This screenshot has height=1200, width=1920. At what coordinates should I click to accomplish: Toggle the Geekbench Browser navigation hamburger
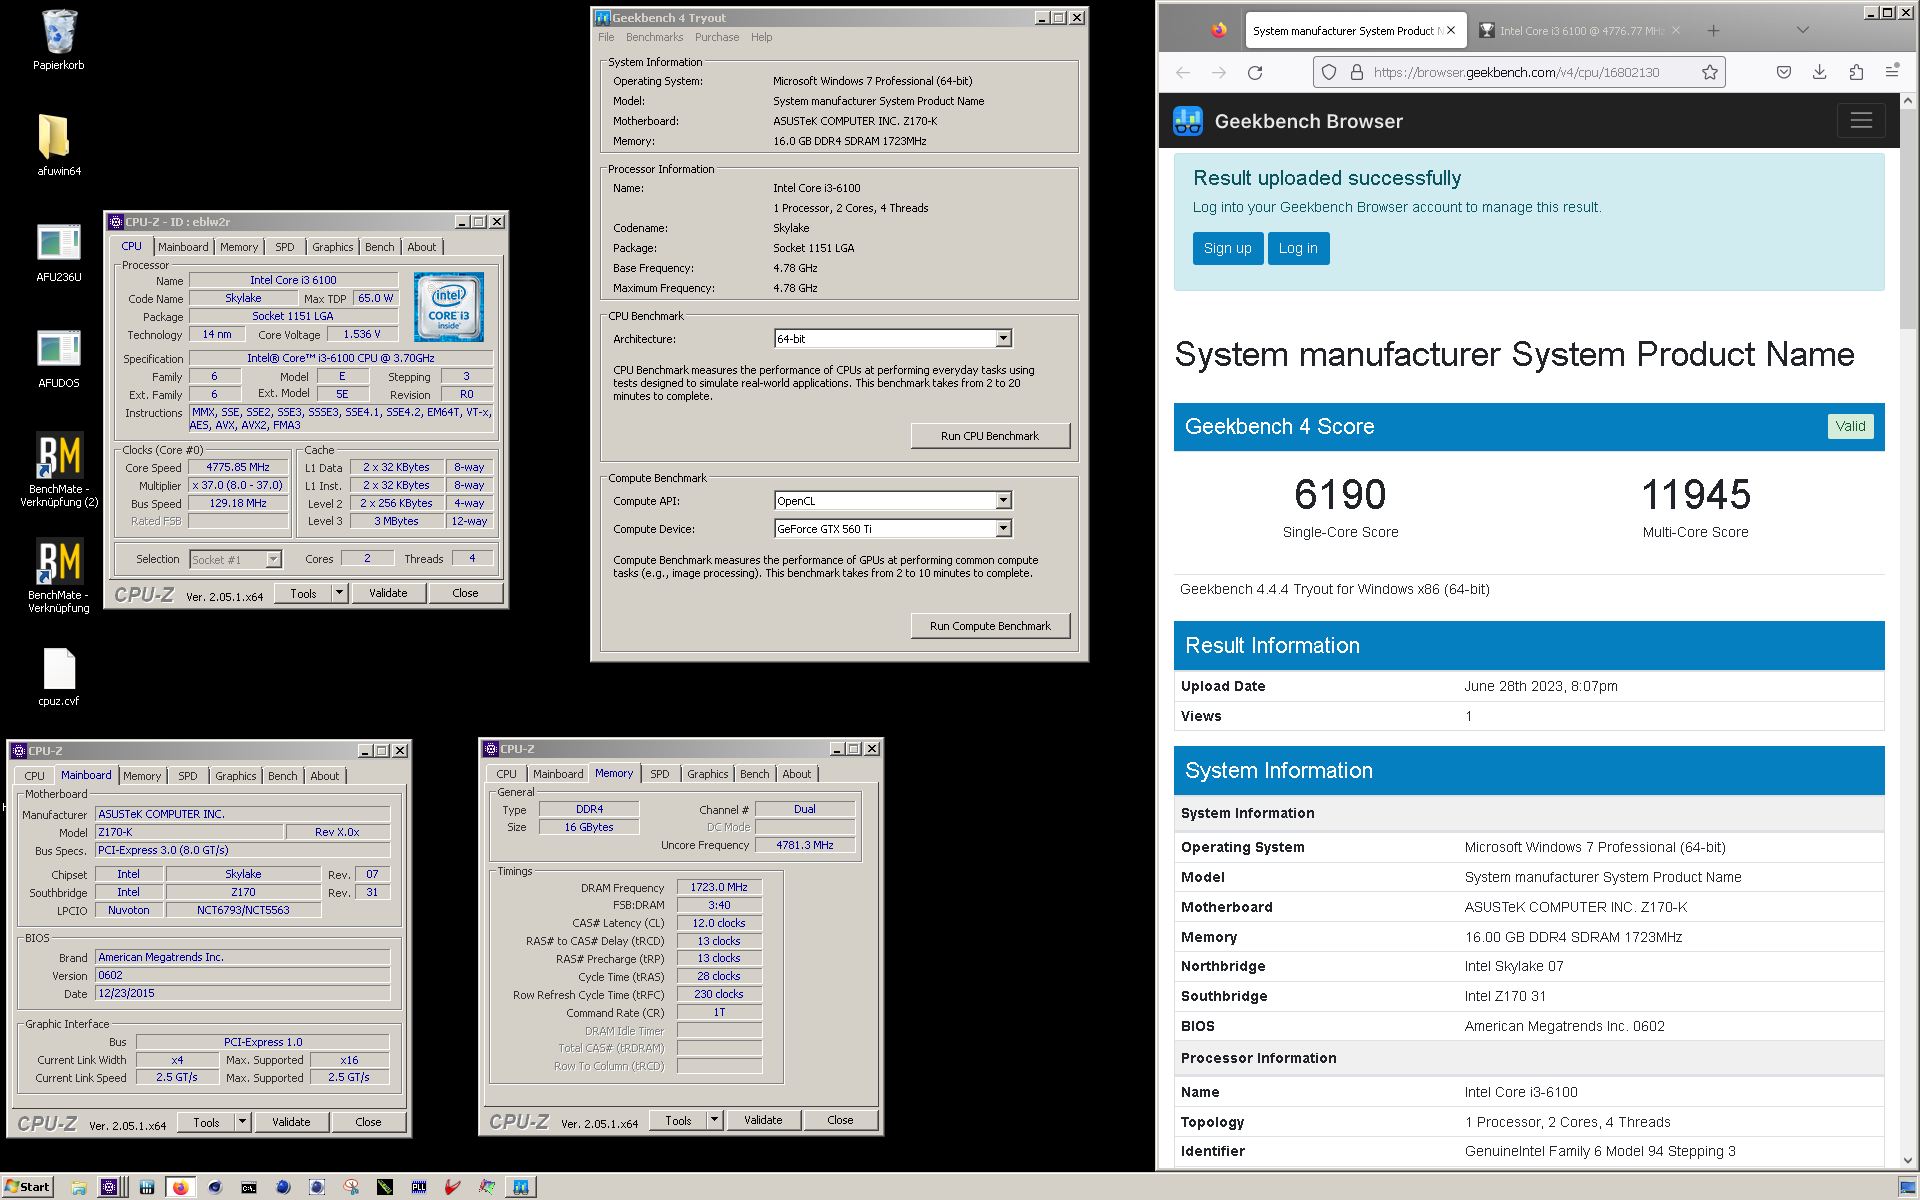tap(1861, 120)
